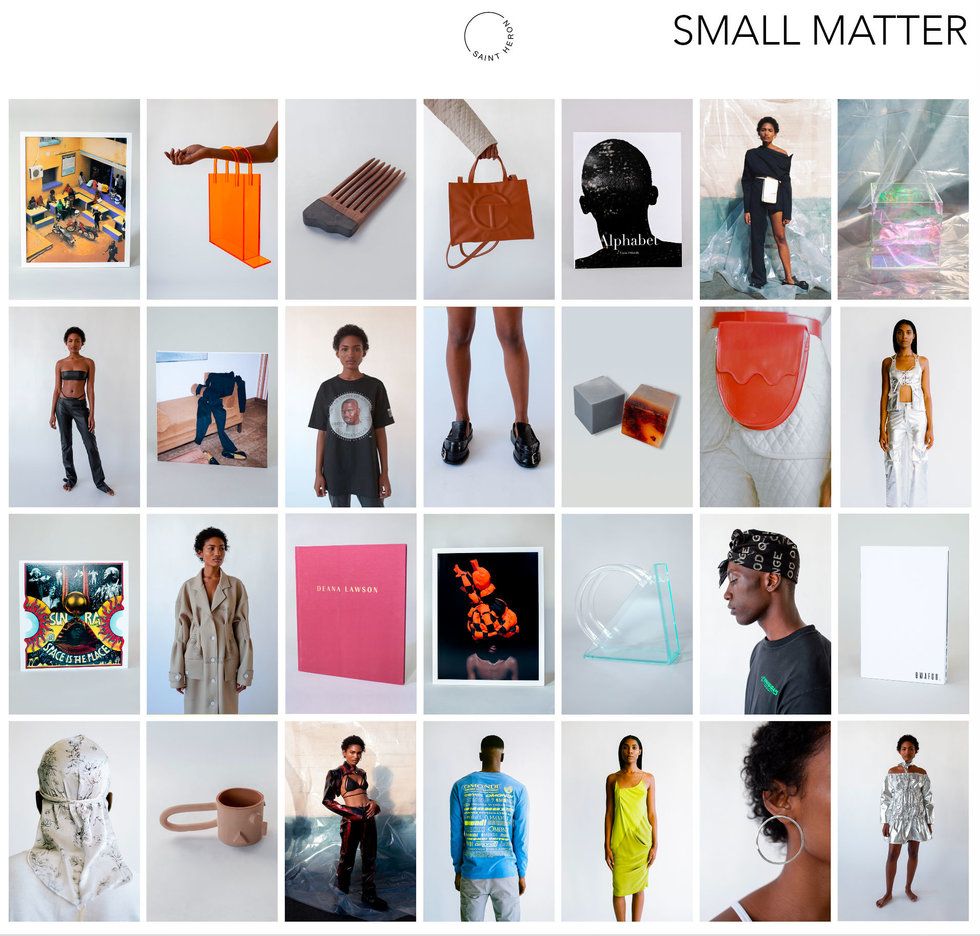Open the Sun Ra Space Is The Place poster

click(74, 614)
